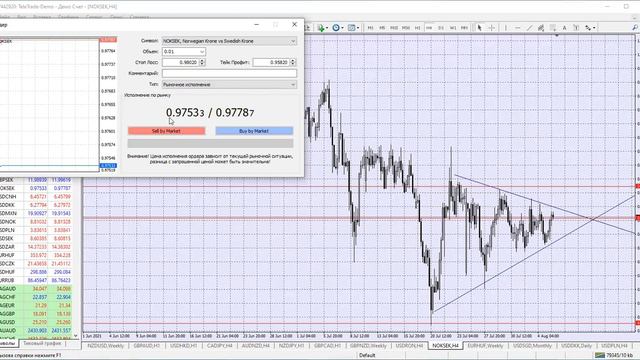This screenshot has width=640, height=360.
Task: Open the order Type dropdown
Action: (229, 84)
